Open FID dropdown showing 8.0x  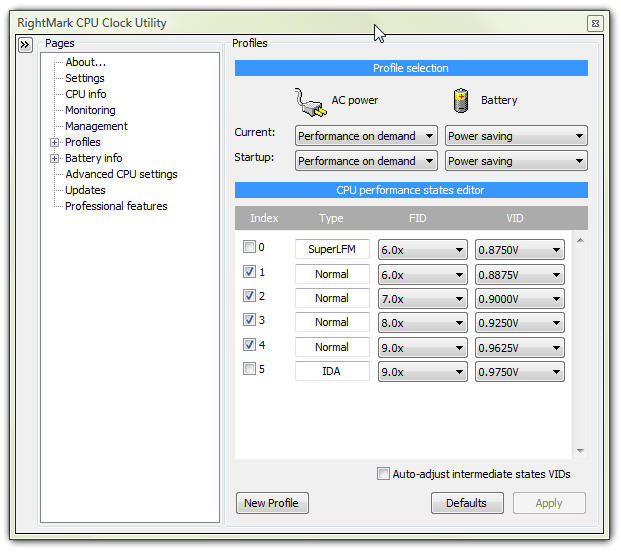423,323
